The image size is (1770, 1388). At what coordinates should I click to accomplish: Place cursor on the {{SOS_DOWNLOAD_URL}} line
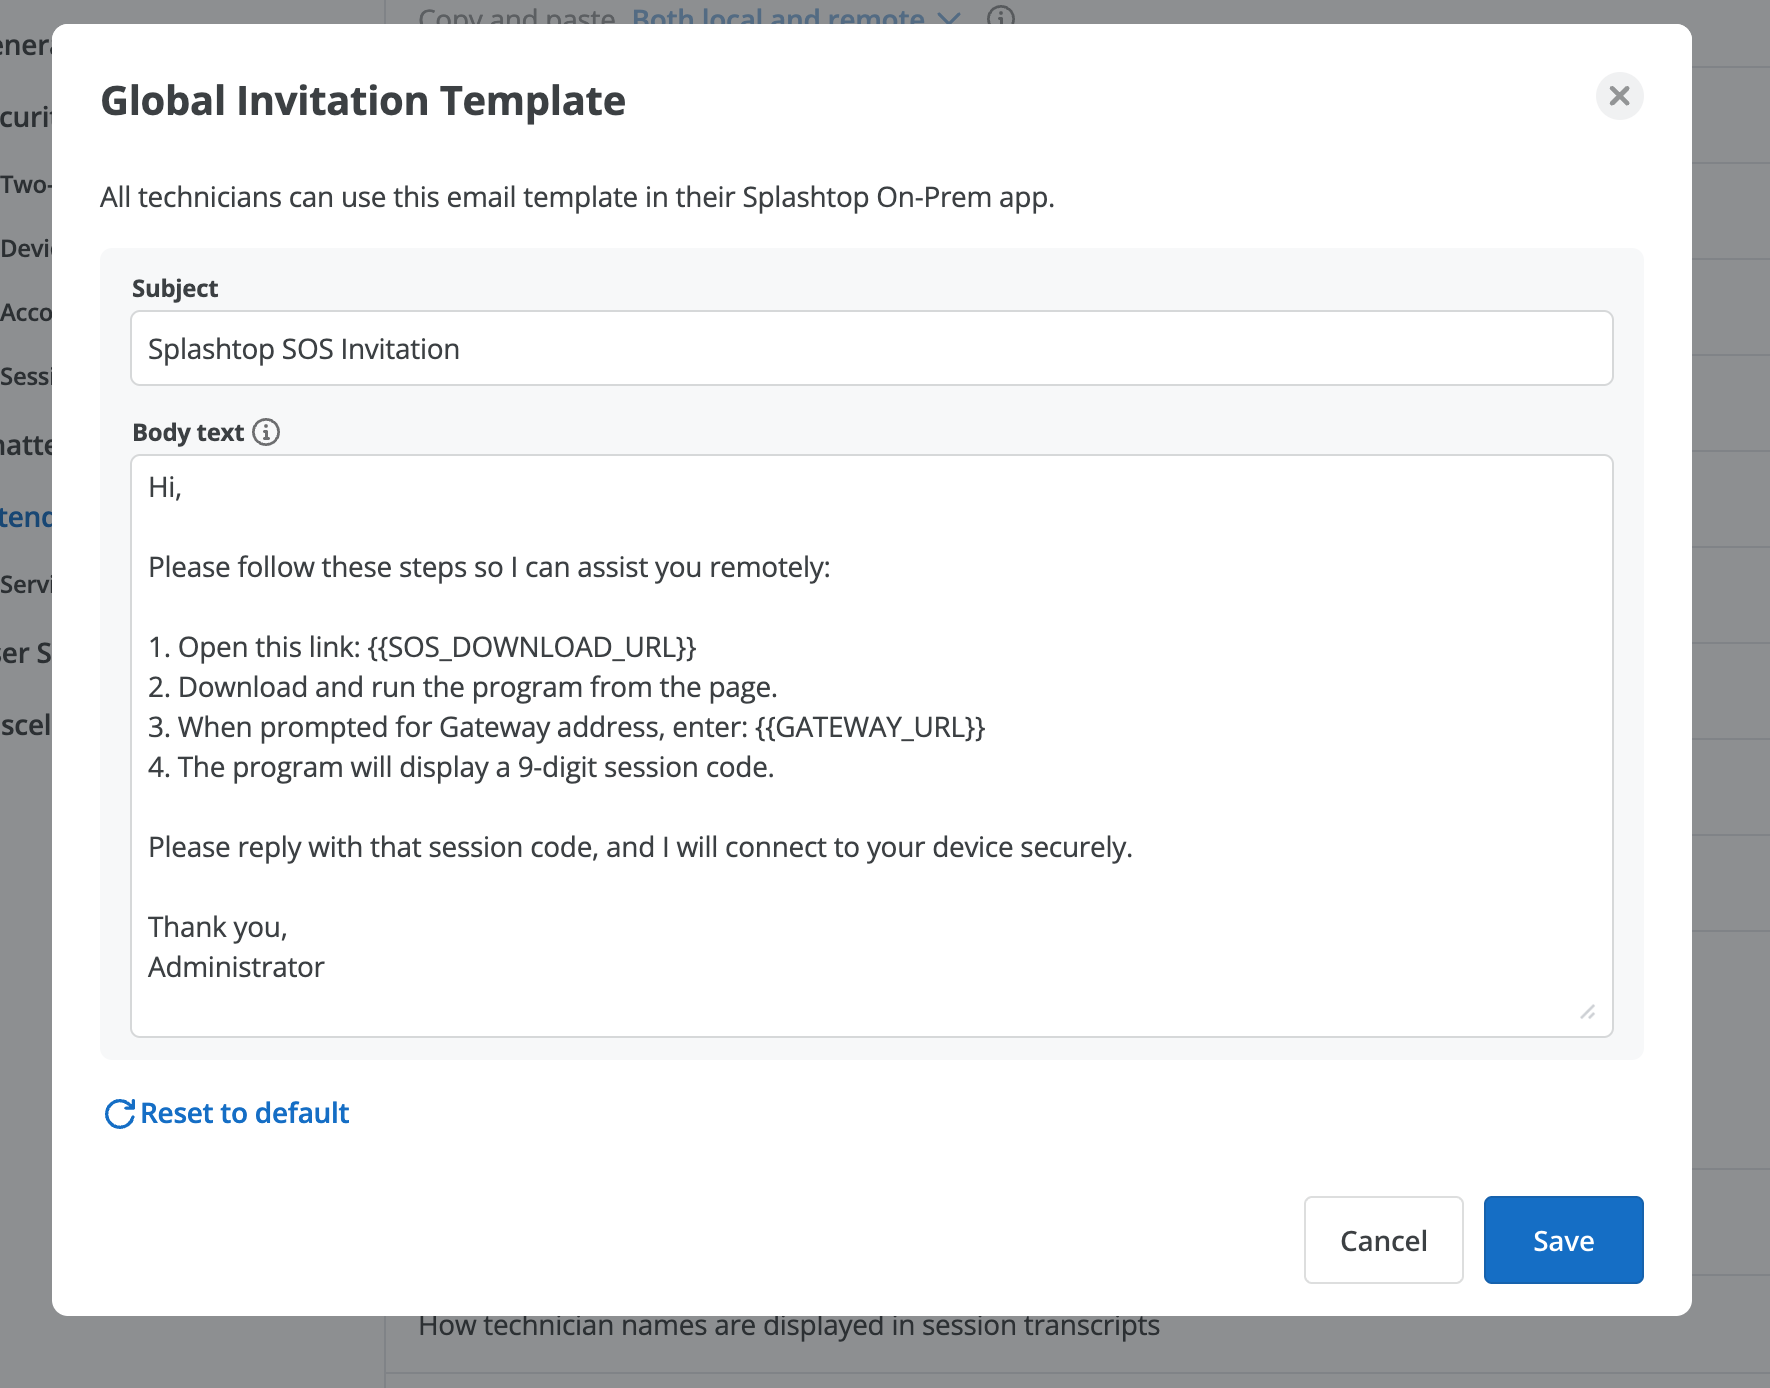(422, 647)
